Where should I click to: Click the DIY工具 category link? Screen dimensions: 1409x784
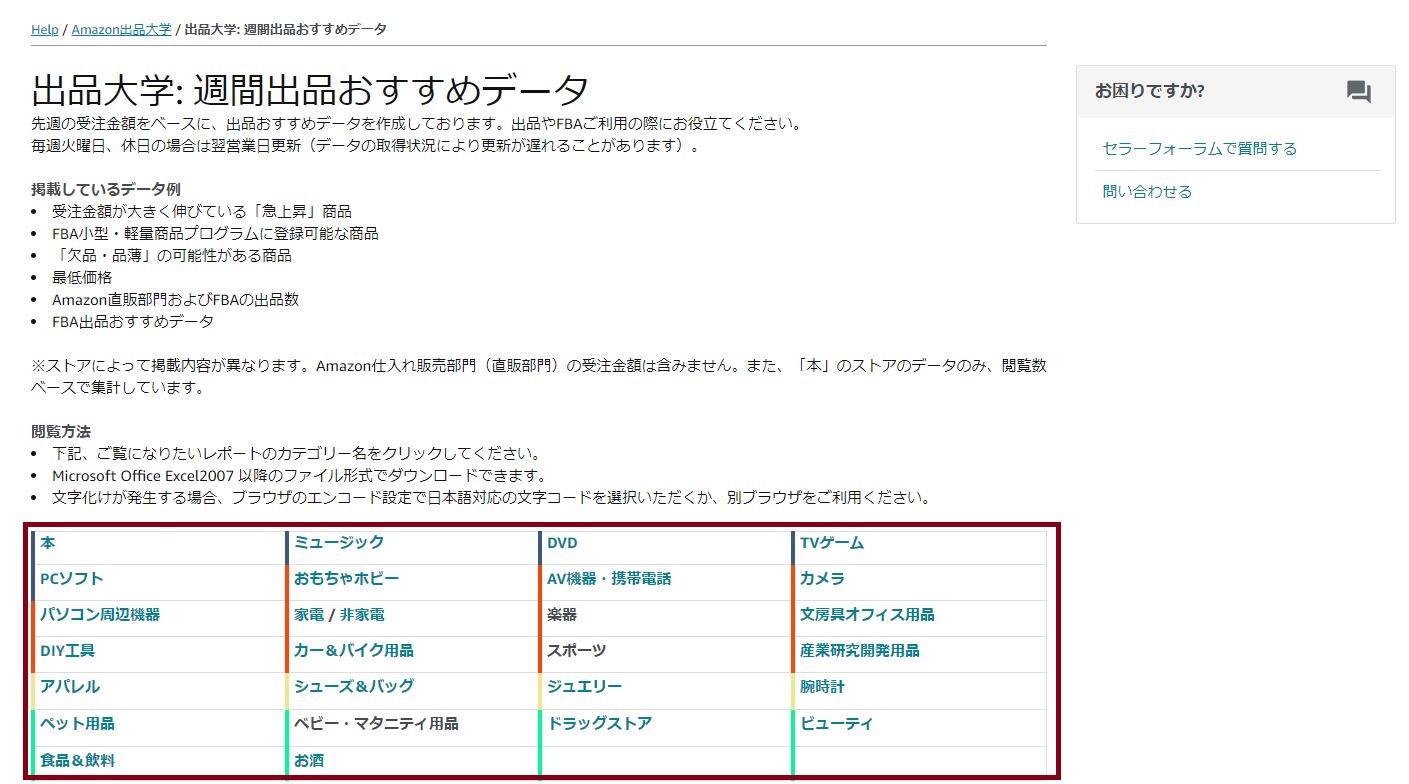click(x=67, y=651)
